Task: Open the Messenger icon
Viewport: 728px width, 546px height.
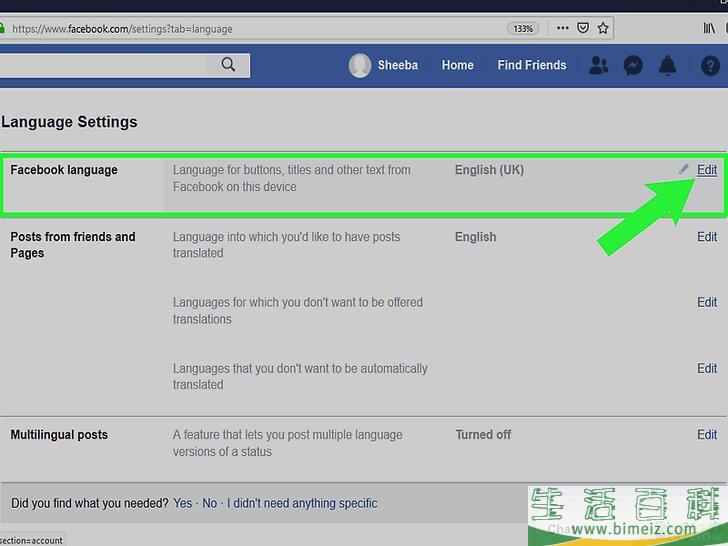Action: click(x=633, y=65)
